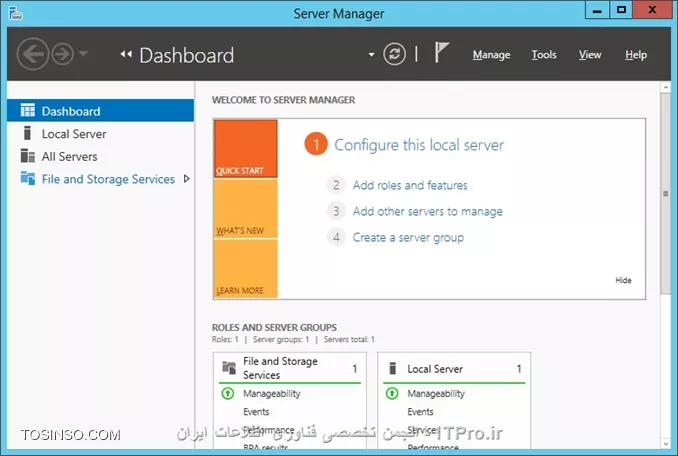The width and height of the screenshot is (678, 456).
Task: Click the 'Server groups: 1' summary text
Action: (x=281, y=339)
